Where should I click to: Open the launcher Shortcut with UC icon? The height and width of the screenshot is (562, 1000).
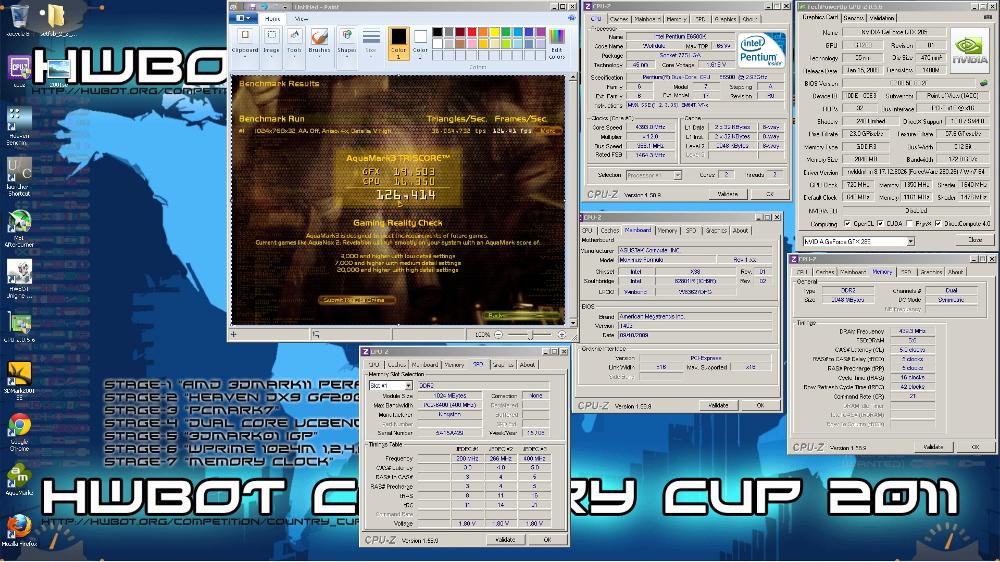click(x=19, y=175)
